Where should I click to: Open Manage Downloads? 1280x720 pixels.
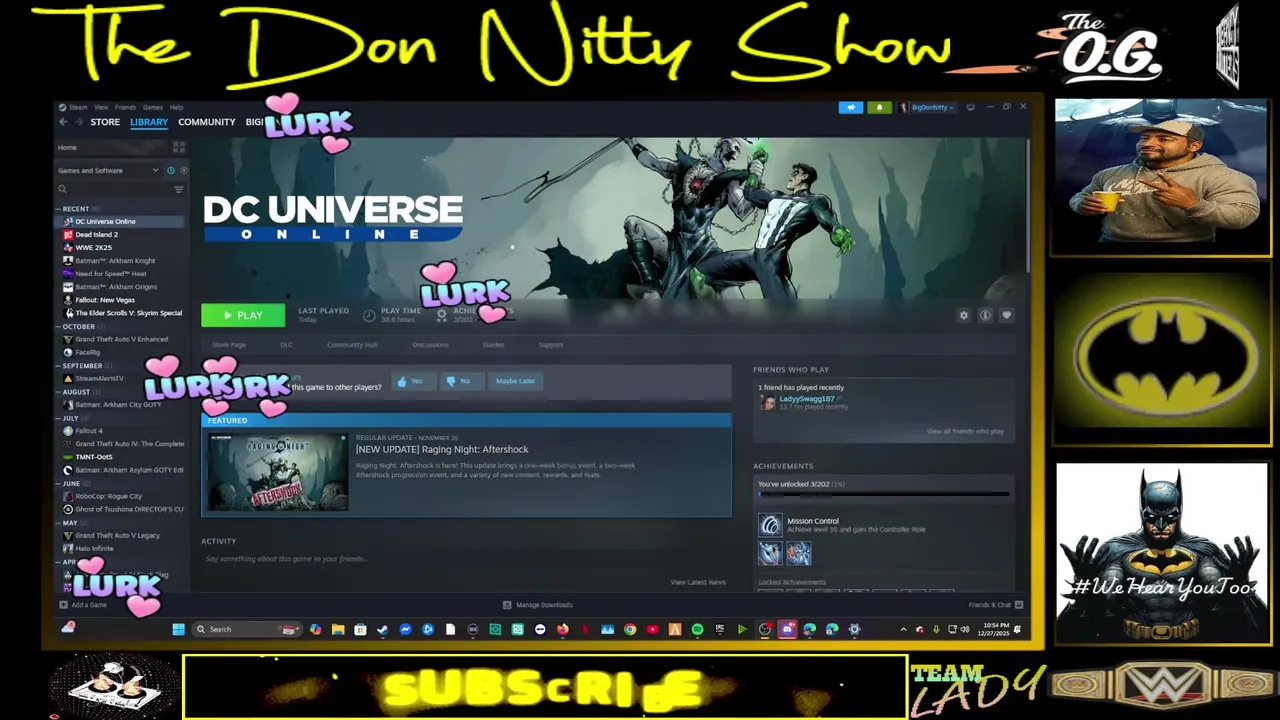coord(538,605)
